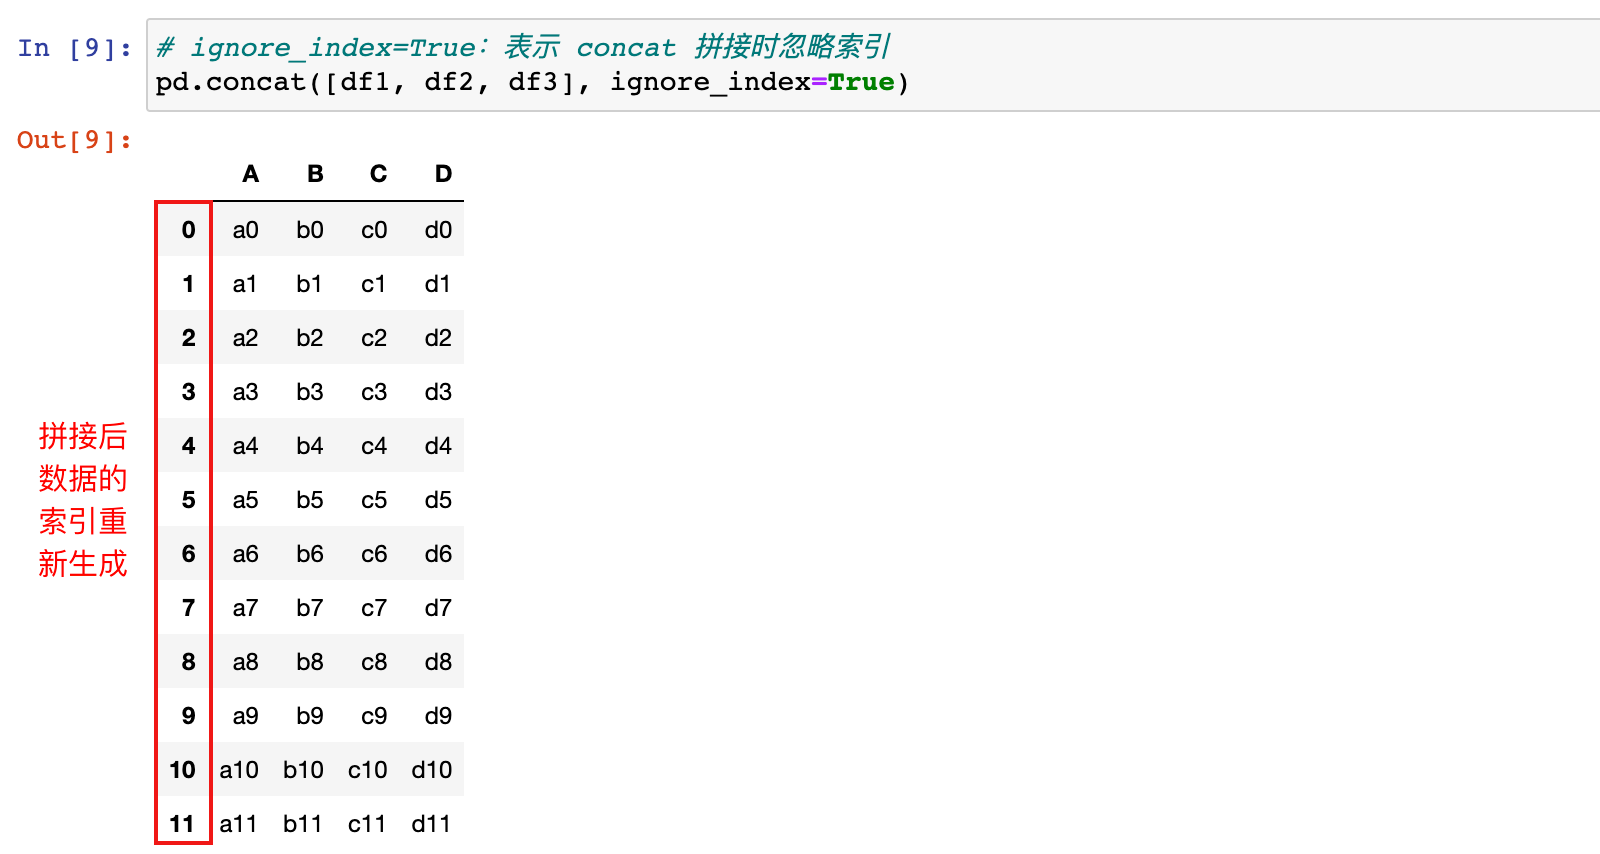This screenshot has width=1600, height=854.
Task: Click cell d9
Action: [x=438, y=716]
